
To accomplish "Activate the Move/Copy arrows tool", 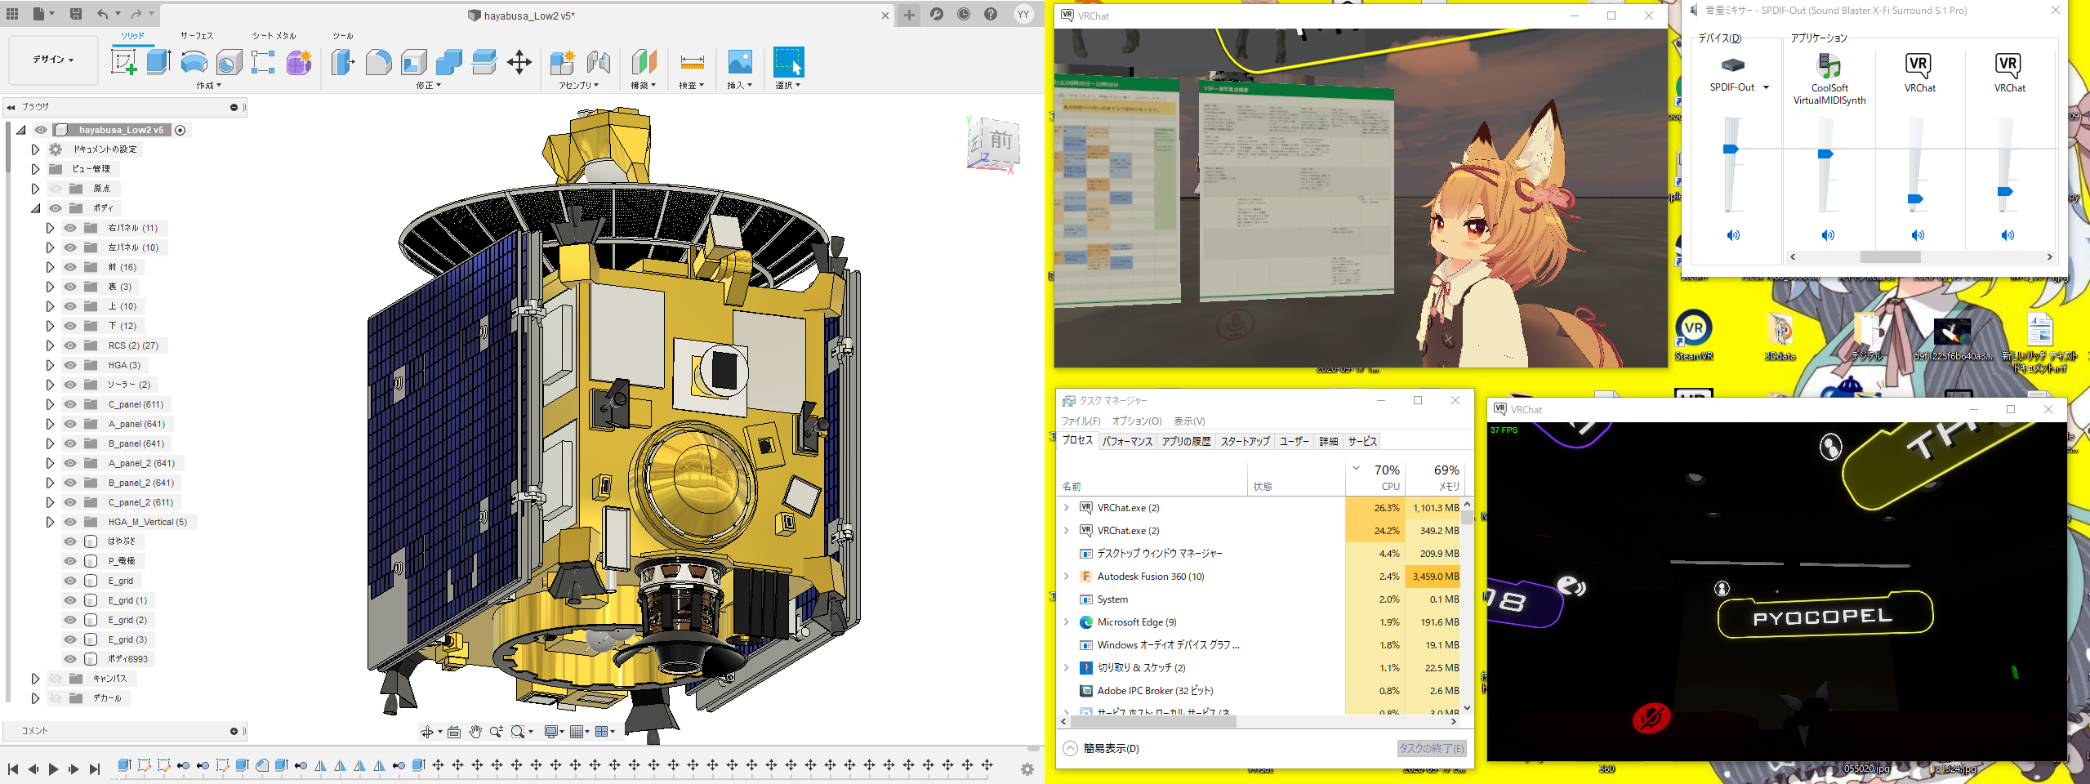I will pyautogui.click(x=519, y=62).
